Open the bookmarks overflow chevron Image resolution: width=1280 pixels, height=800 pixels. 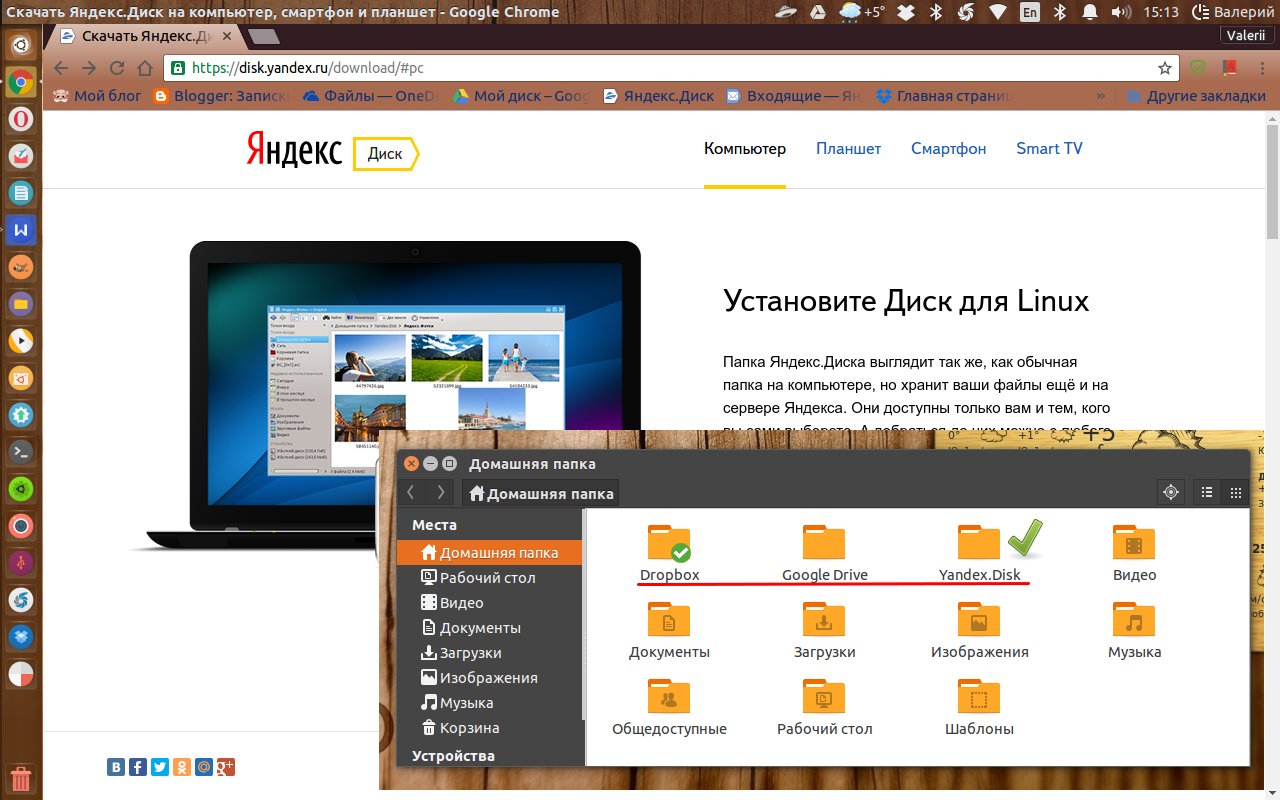[1100, 95]
